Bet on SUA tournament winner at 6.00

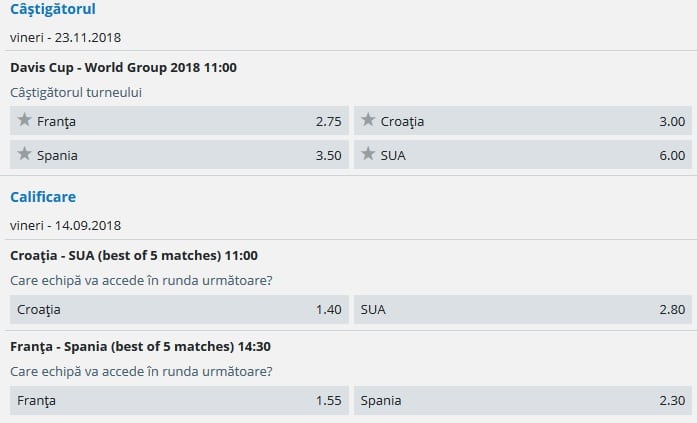point(671,155)
